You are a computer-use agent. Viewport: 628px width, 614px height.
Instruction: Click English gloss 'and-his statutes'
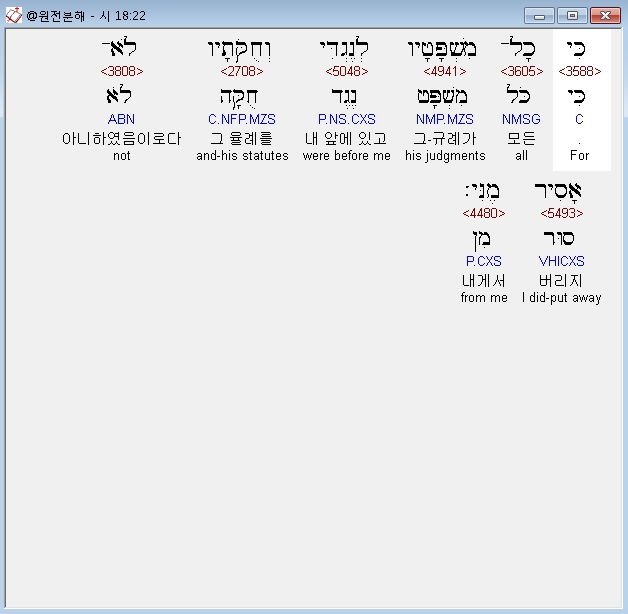click(x=242, y=156)
